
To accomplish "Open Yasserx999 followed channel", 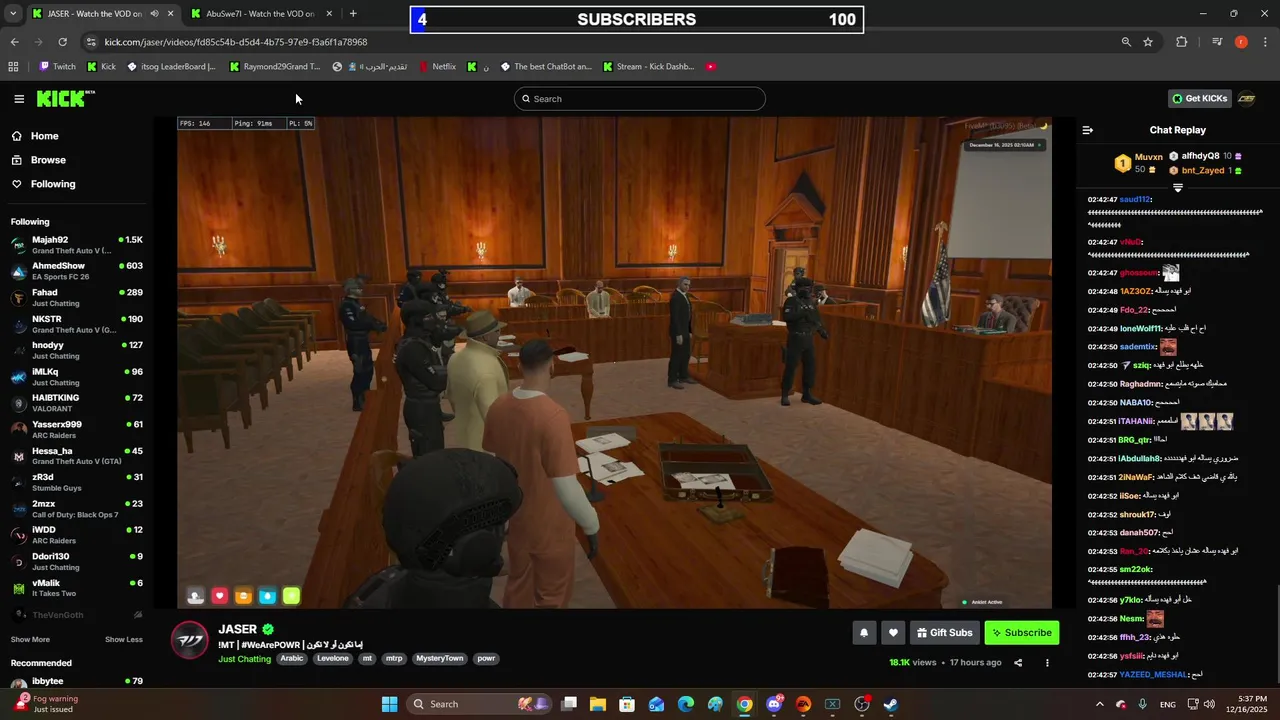I will (77, 429).
